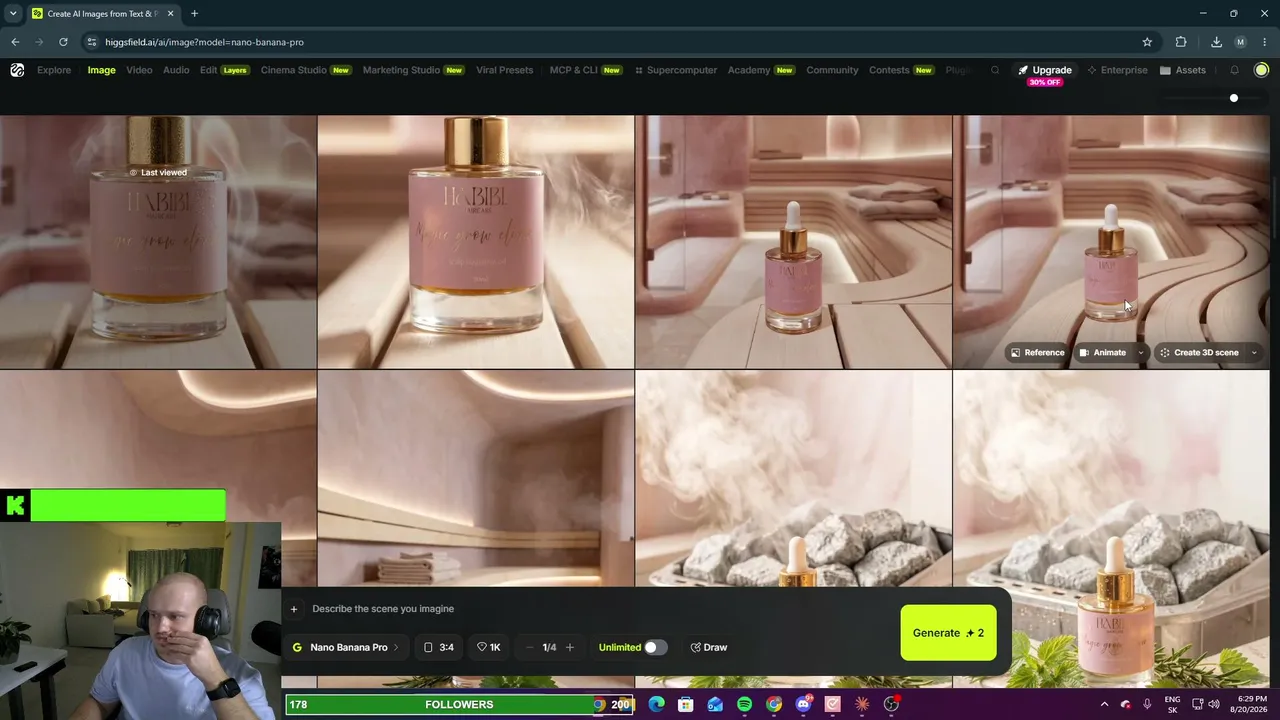Screen dimensions: 1280x720
Task: Launch Spotify from the taskbar
Action: pyautogui.click(x=744, y=704)
